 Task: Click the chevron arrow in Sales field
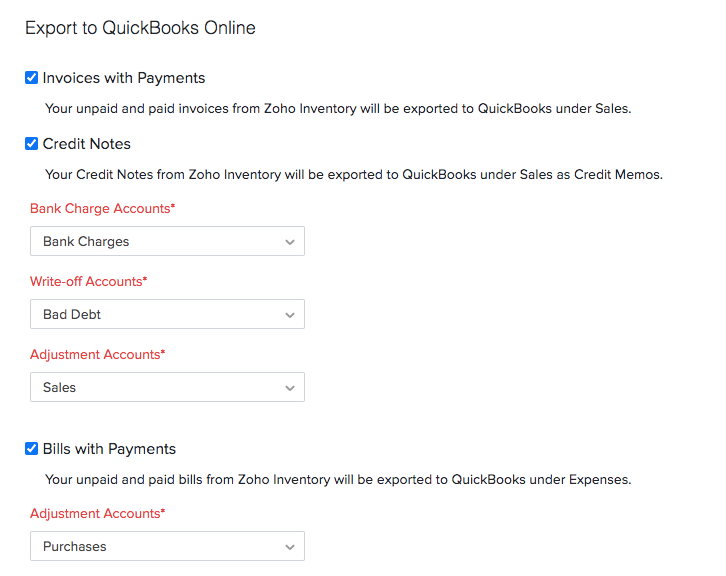click(x=290, y=388)
